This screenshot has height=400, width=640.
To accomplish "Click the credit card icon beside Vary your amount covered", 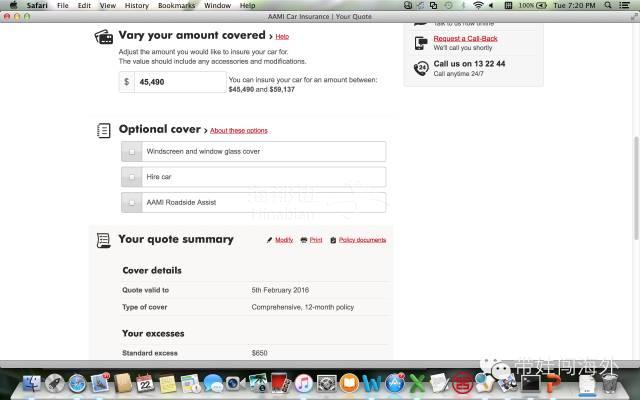I will click(x=104, y=37).
